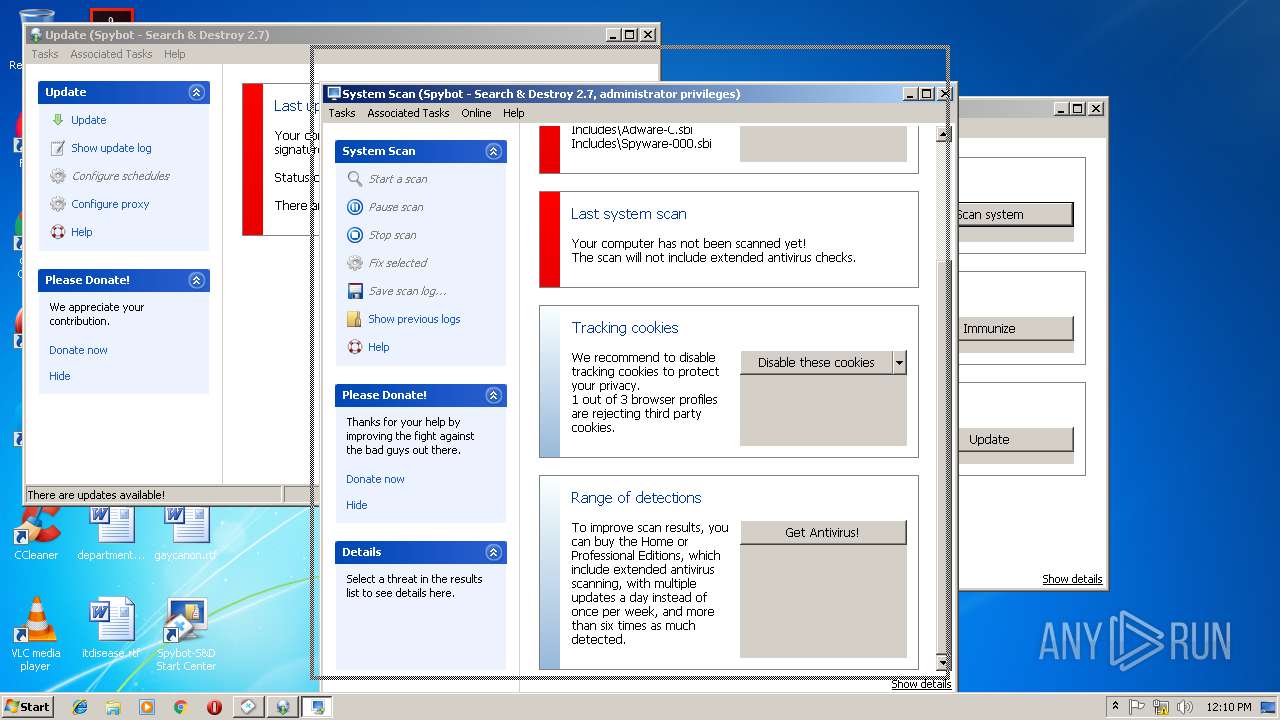Open Help menu in the Update window
The image size is (1280, 720).
pyautogui.click(x=175, y=54)
